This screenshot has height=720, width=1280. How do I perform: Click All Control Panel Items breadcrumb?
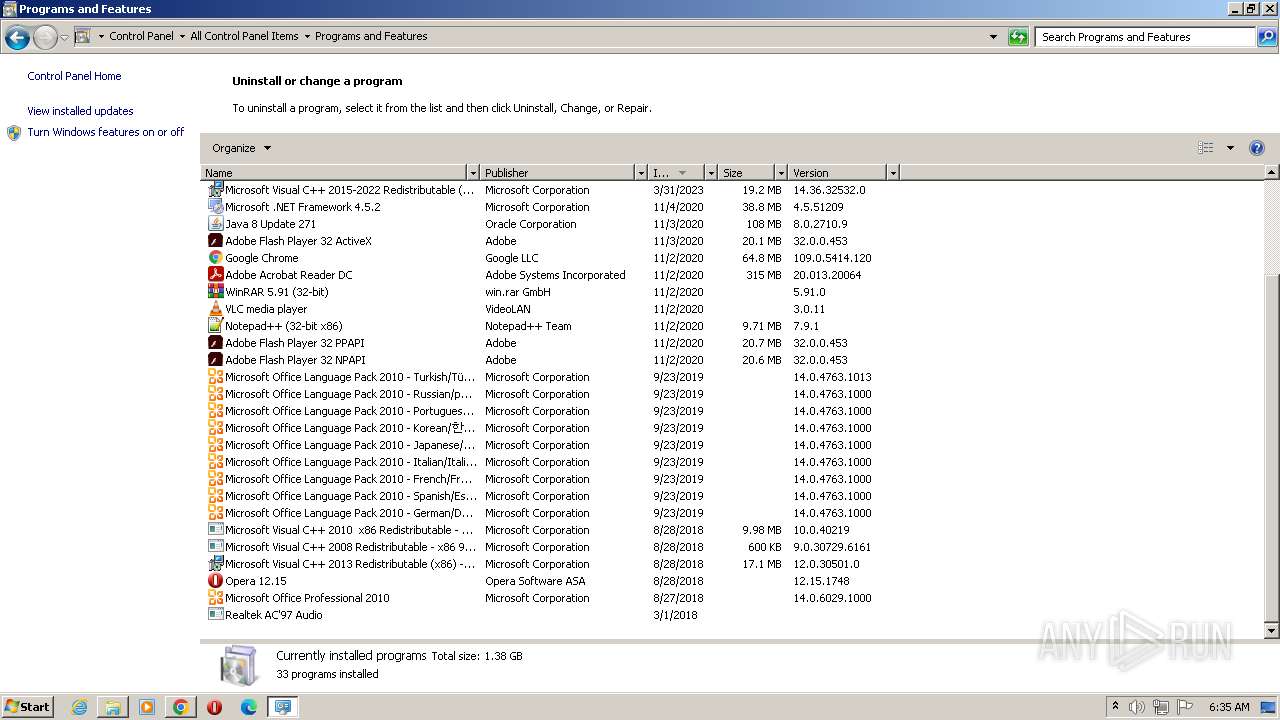click(x=244, y=36)
